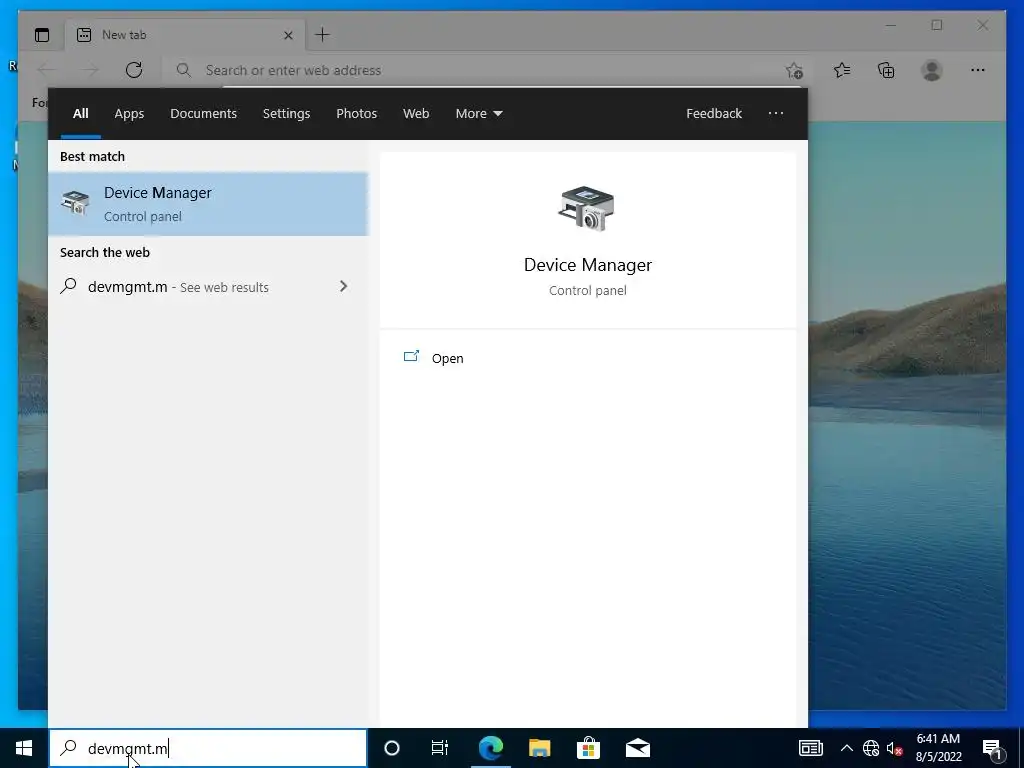Image resolution: width=1024 pixels, height=768 pixels.
Task: Switch to the Settings search tab
Action: coord(286,114)
